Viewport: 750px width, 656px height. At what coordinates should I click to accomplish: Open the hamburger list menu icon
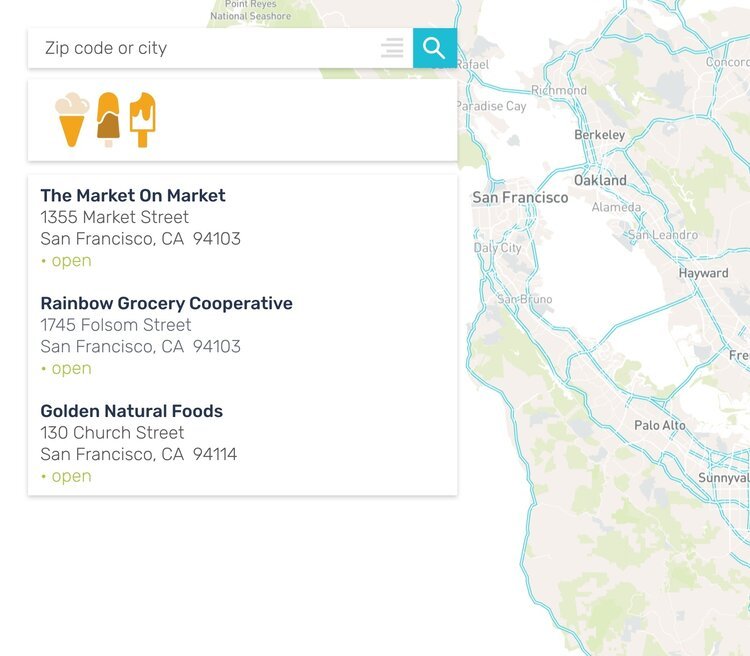point(392,48)
